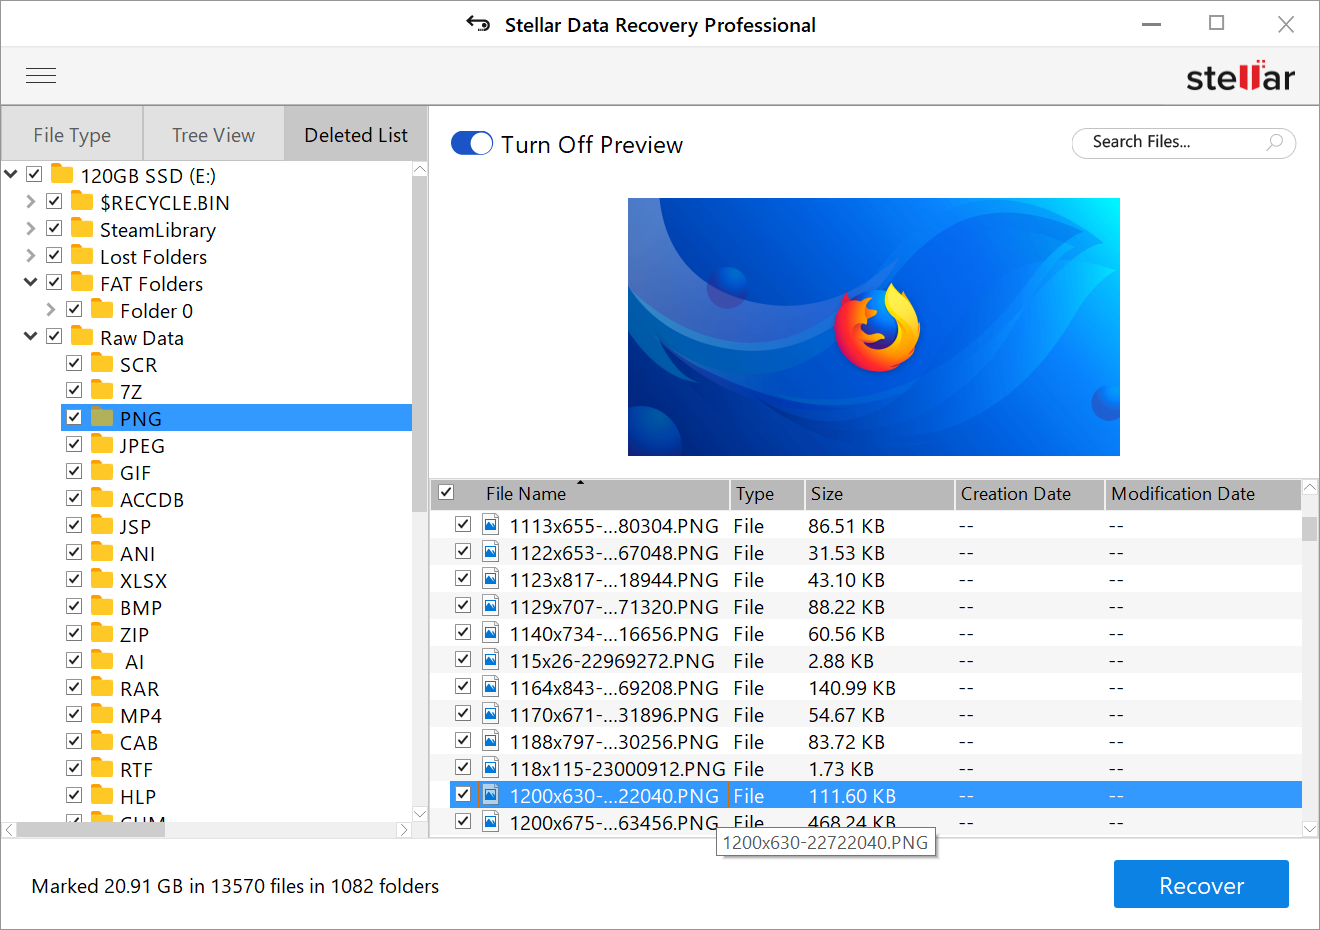Image resolution: width=1320 pixels, height=930 pixels.
Task: Click the GIF folder icon
Action: tap(102, 472)
